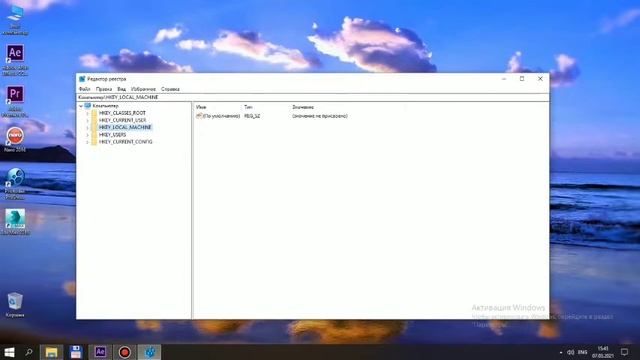
Task: Click the HKEY_USERS folder icon
Action: coord(94,135)
